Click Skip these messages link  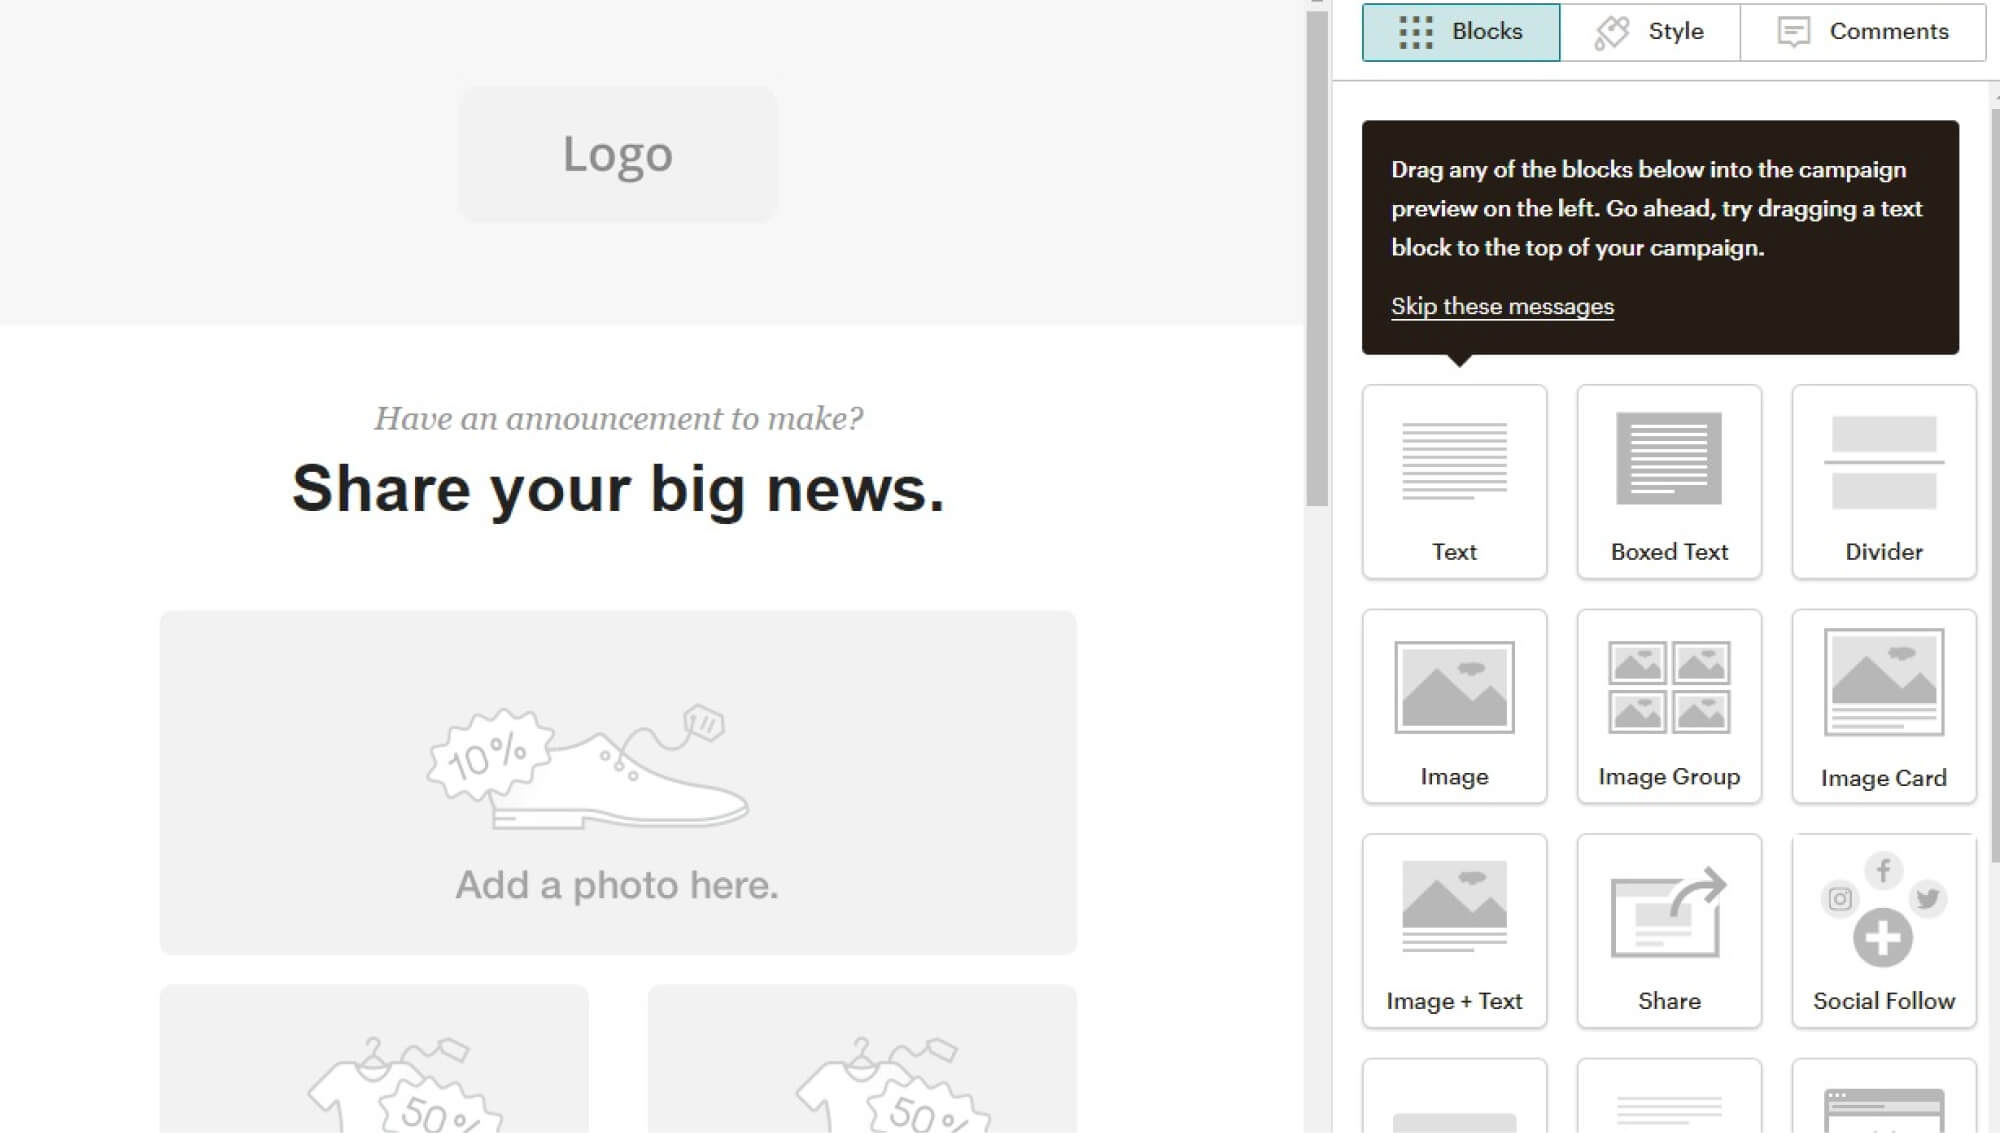[x=1503, y=305]
